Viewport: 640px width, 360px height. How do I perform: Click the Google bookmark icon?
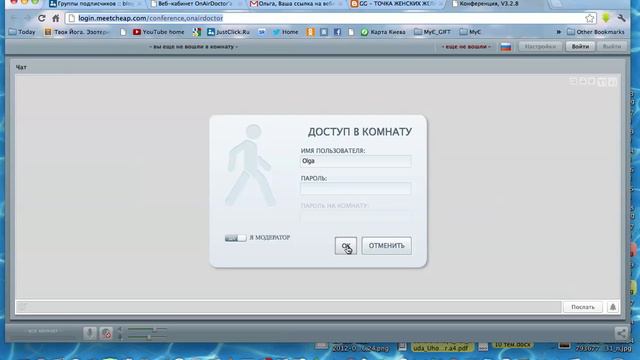[197, 32]
